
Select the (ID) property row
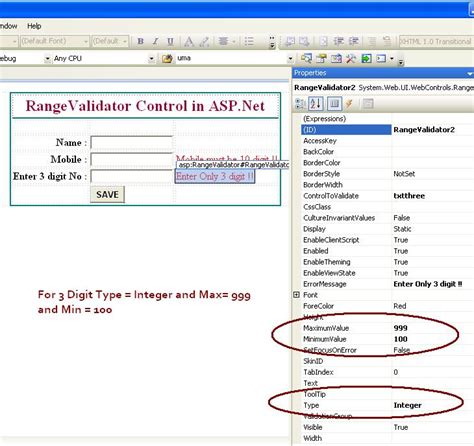tap(387, 130)
